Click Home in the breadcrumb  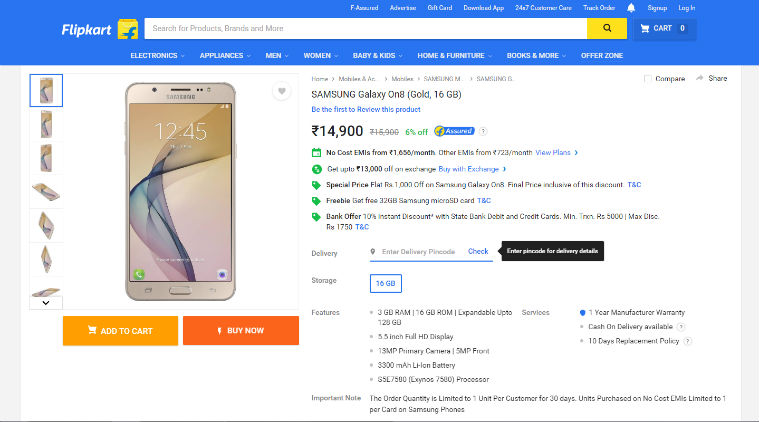(319, 78)
